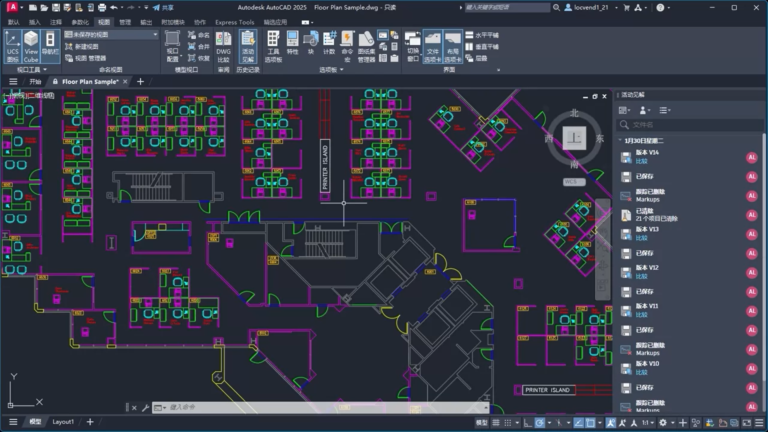The height and width of the screenshot is (432, 768).
Task: Toggle the 文件选项卡 file tabs button
Action: [x=432, y=47]
